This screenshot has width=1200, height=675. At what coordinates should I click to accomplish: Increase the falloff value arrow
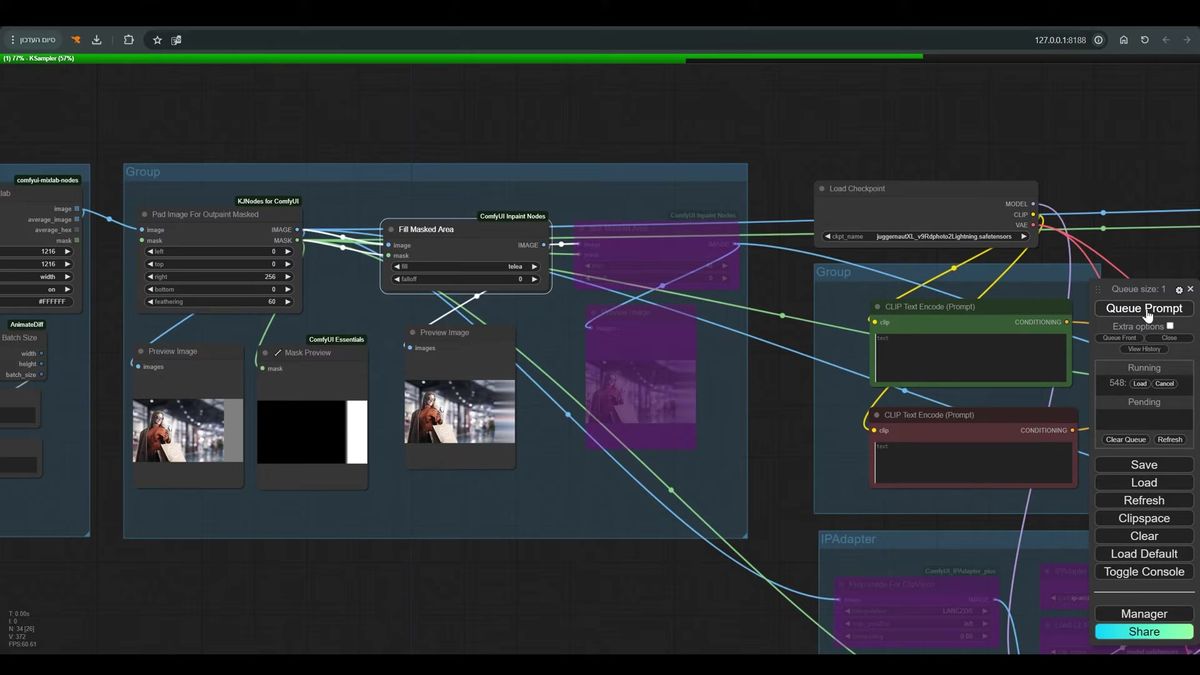coord(534,279)
